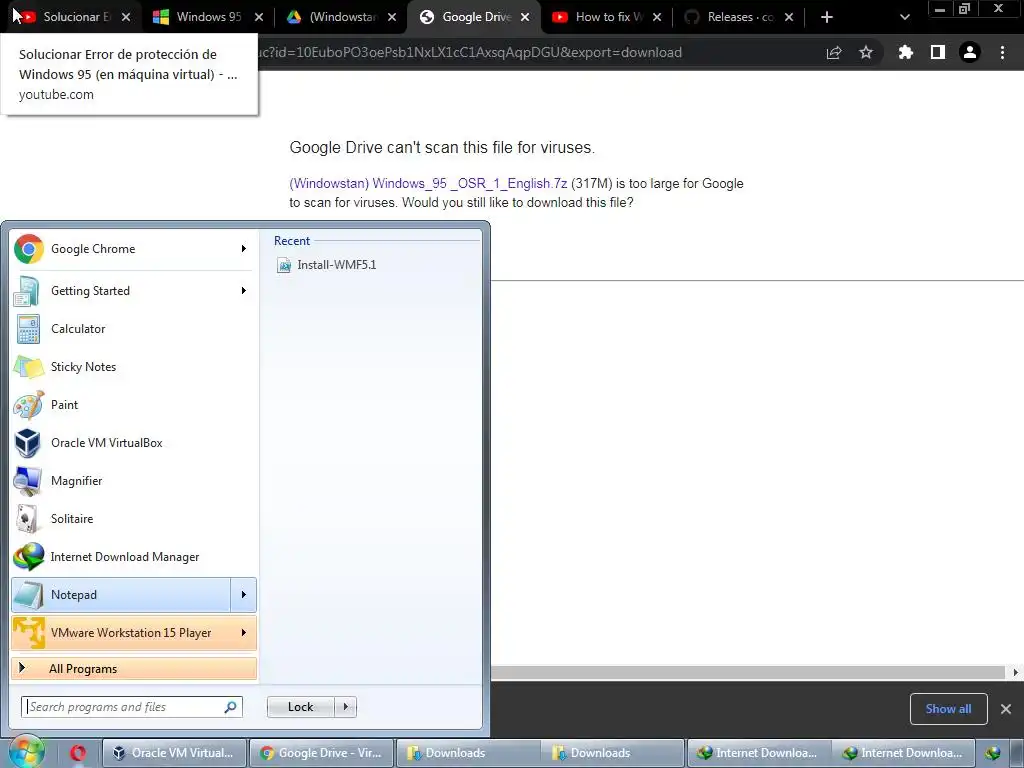This screenshot has height=768, width=1024.
Task: Click the page horizontal scrollbar track
Action: (x=748, y=672)
